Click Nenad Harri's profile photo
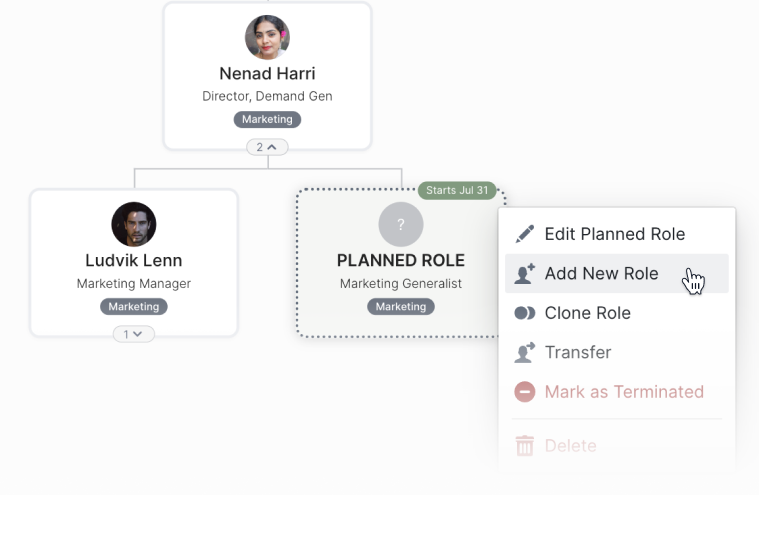759x543 pixels. [267, 38]
